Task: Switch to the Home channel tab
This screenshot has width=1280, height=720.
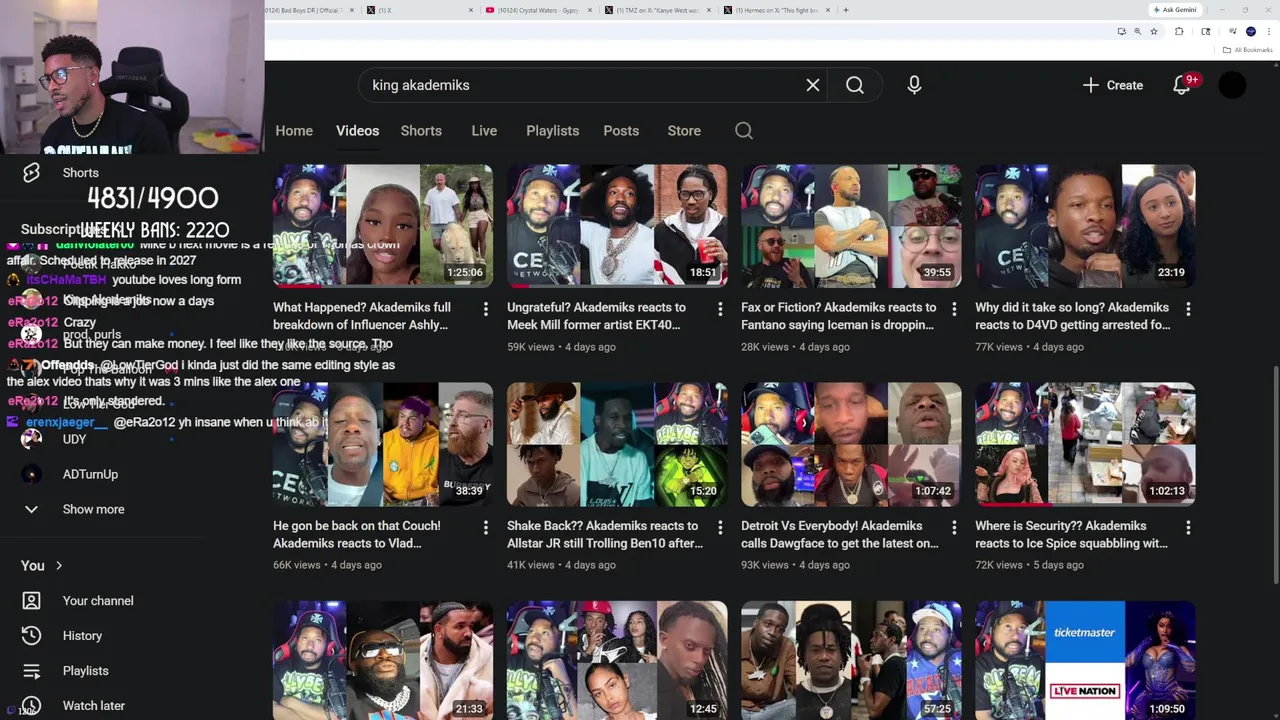Action: coord(294,130)
